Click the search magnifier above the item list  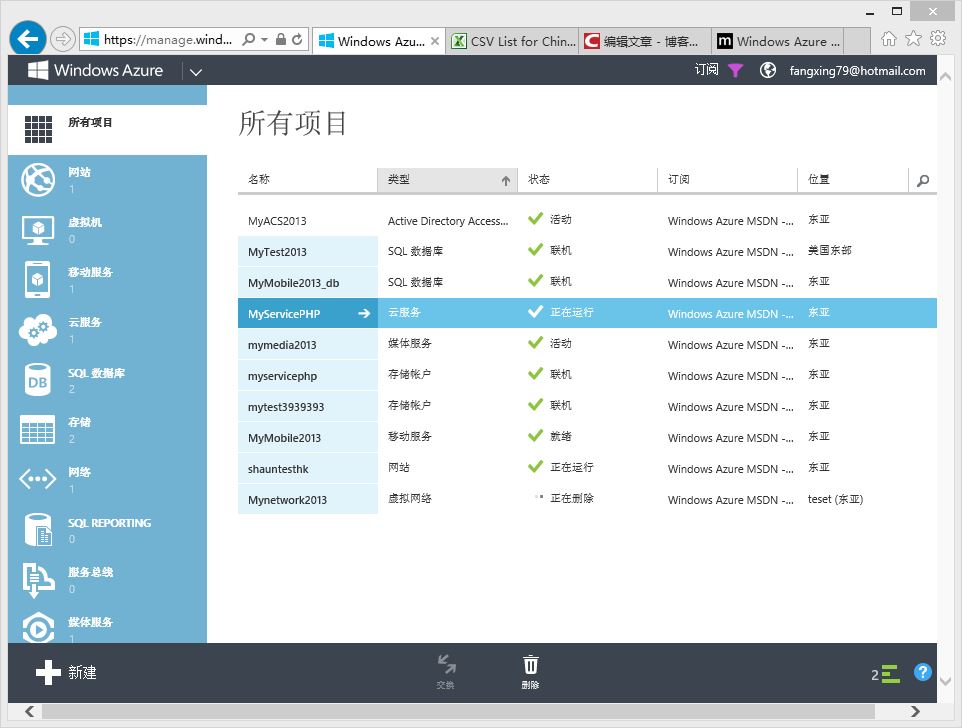(x=921, y=179)
